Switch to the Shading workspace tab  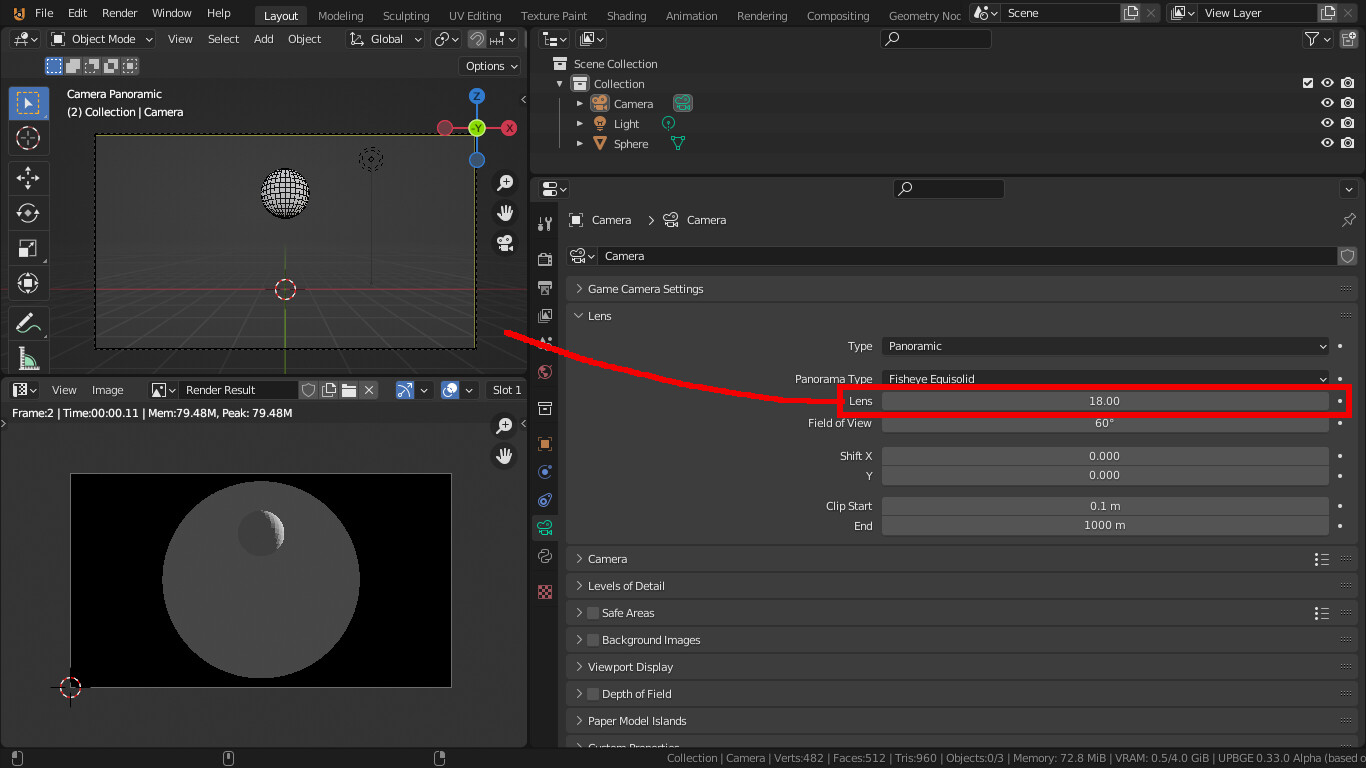point(627,15)
